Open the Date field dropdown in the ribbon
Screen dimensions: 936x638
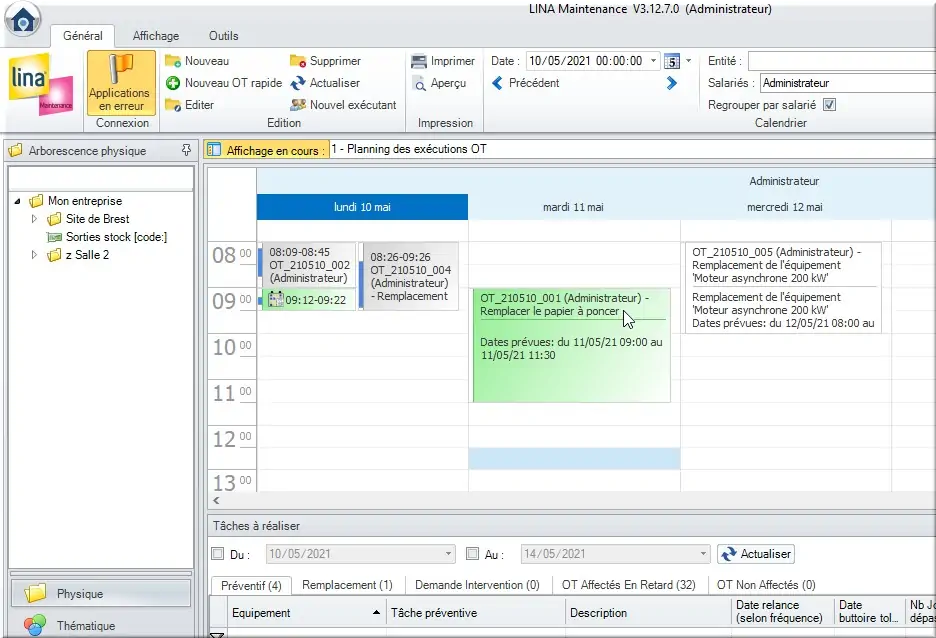tap(653, 61)
